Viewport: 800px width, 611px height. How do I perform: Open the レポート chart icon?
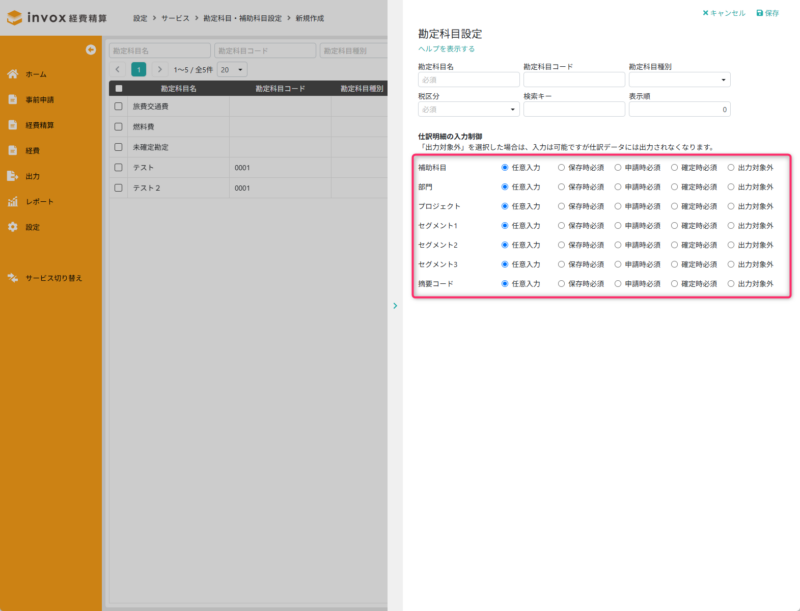(x=12, y=202)
